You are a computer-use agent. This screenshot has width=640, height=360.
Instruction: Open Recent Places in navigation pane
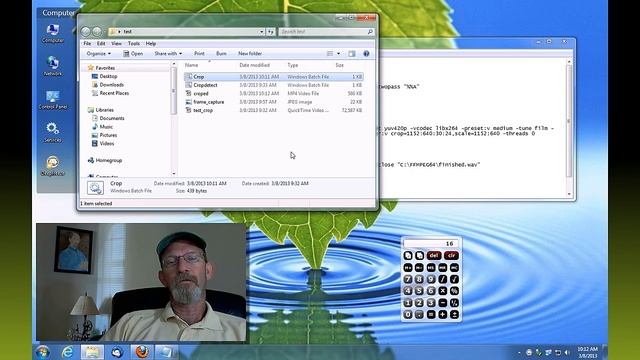tap(114, 93)
